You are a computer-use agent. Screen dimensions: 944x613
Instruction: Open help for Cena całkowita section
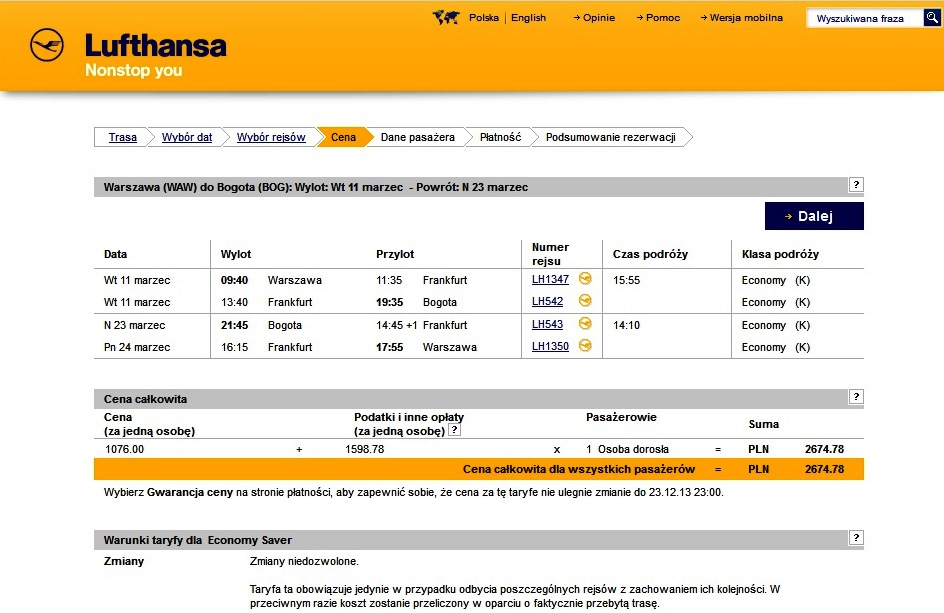click(856, 397)
